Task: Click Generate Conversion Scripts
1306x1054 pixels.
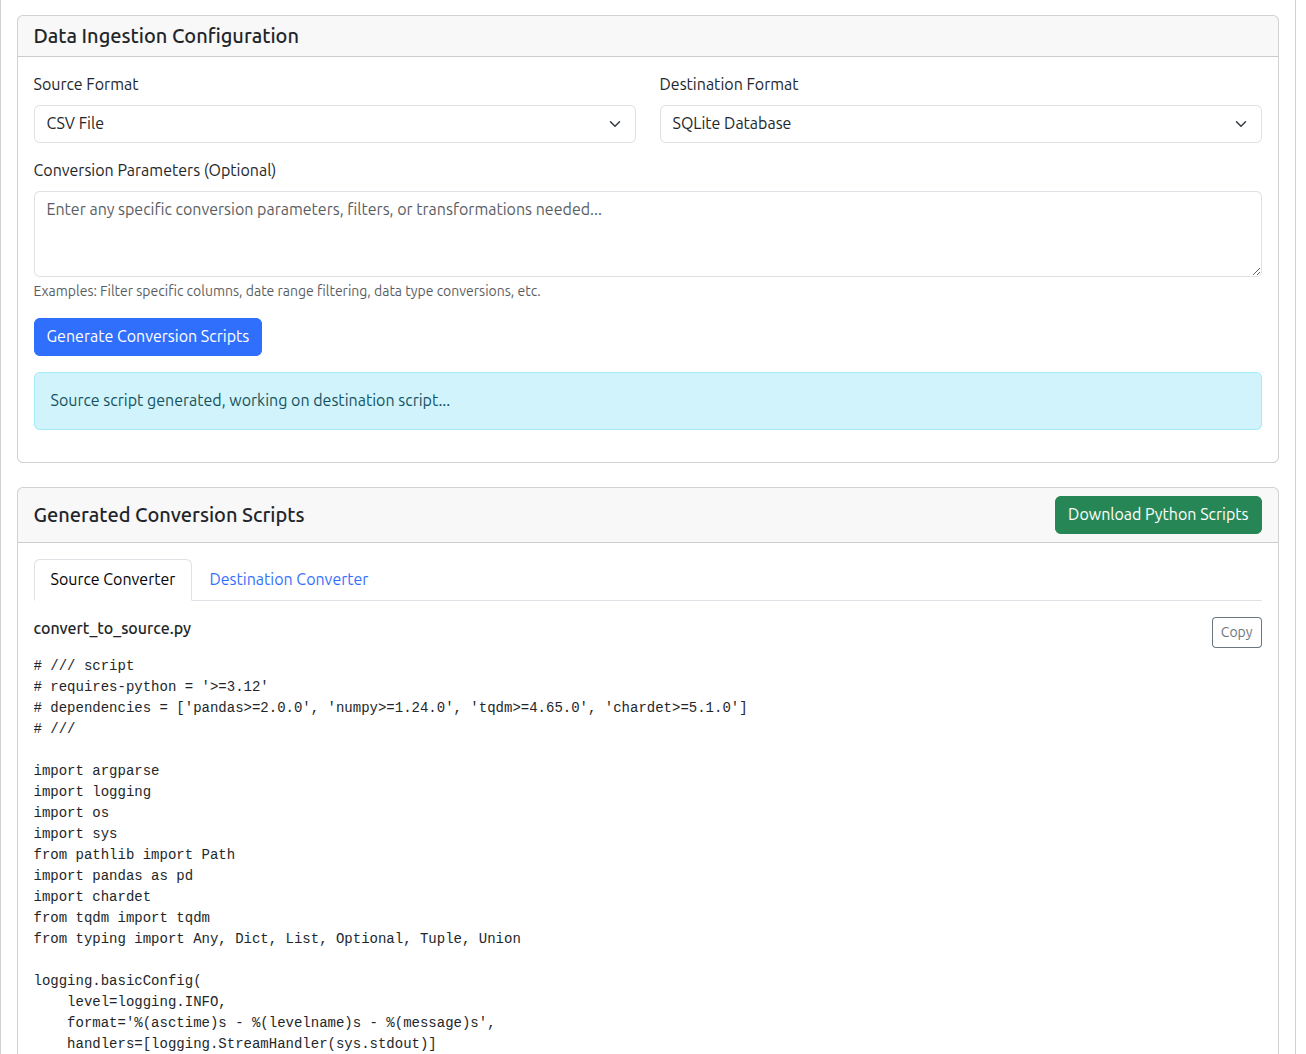Action: pyautogui.click(x=147, y=336)
